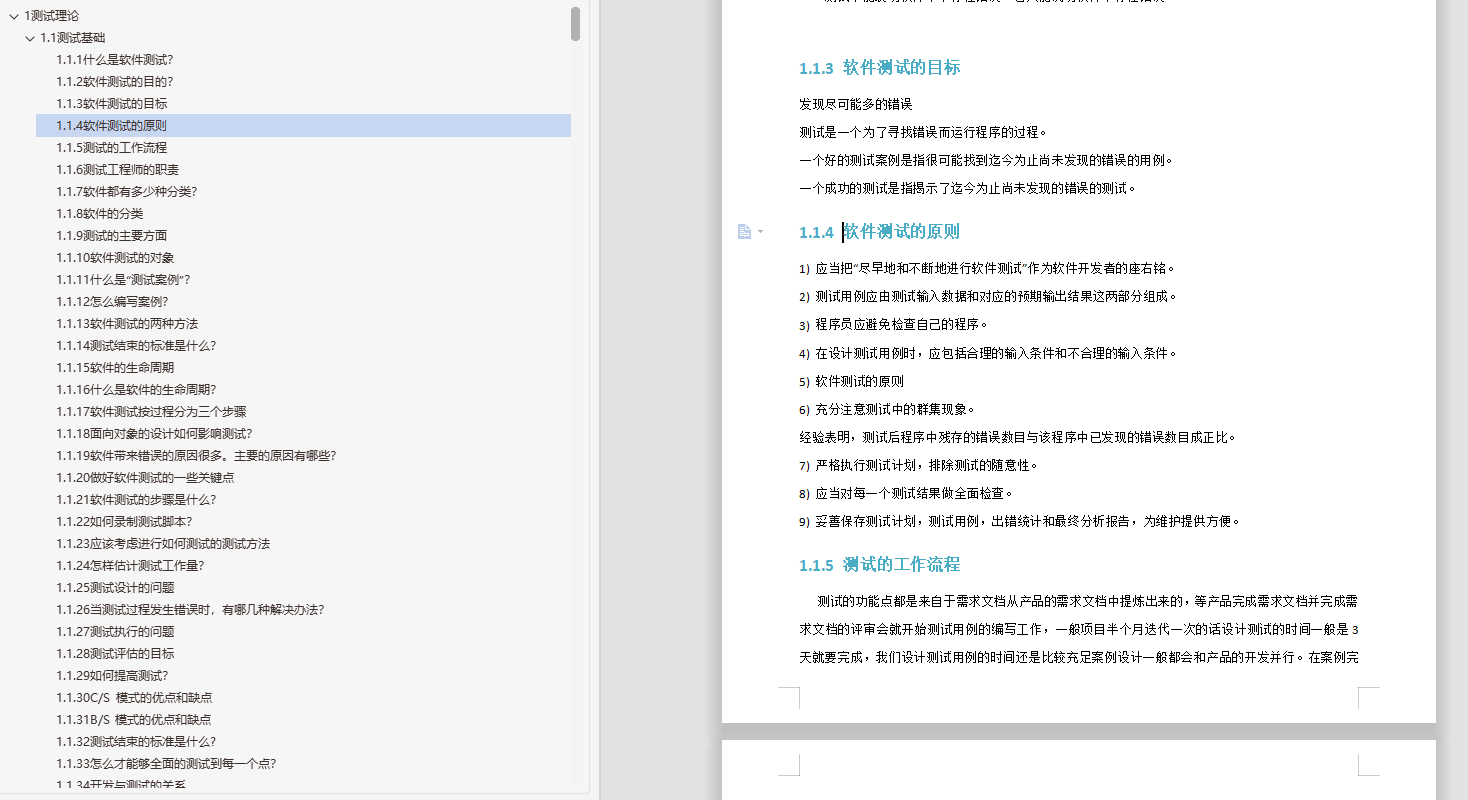Select 1.1.11什么是“测试案例”?
Image resolution: width=1468 pixels, height=800 pixels.
pyautogui.click(x=123, y=280)
